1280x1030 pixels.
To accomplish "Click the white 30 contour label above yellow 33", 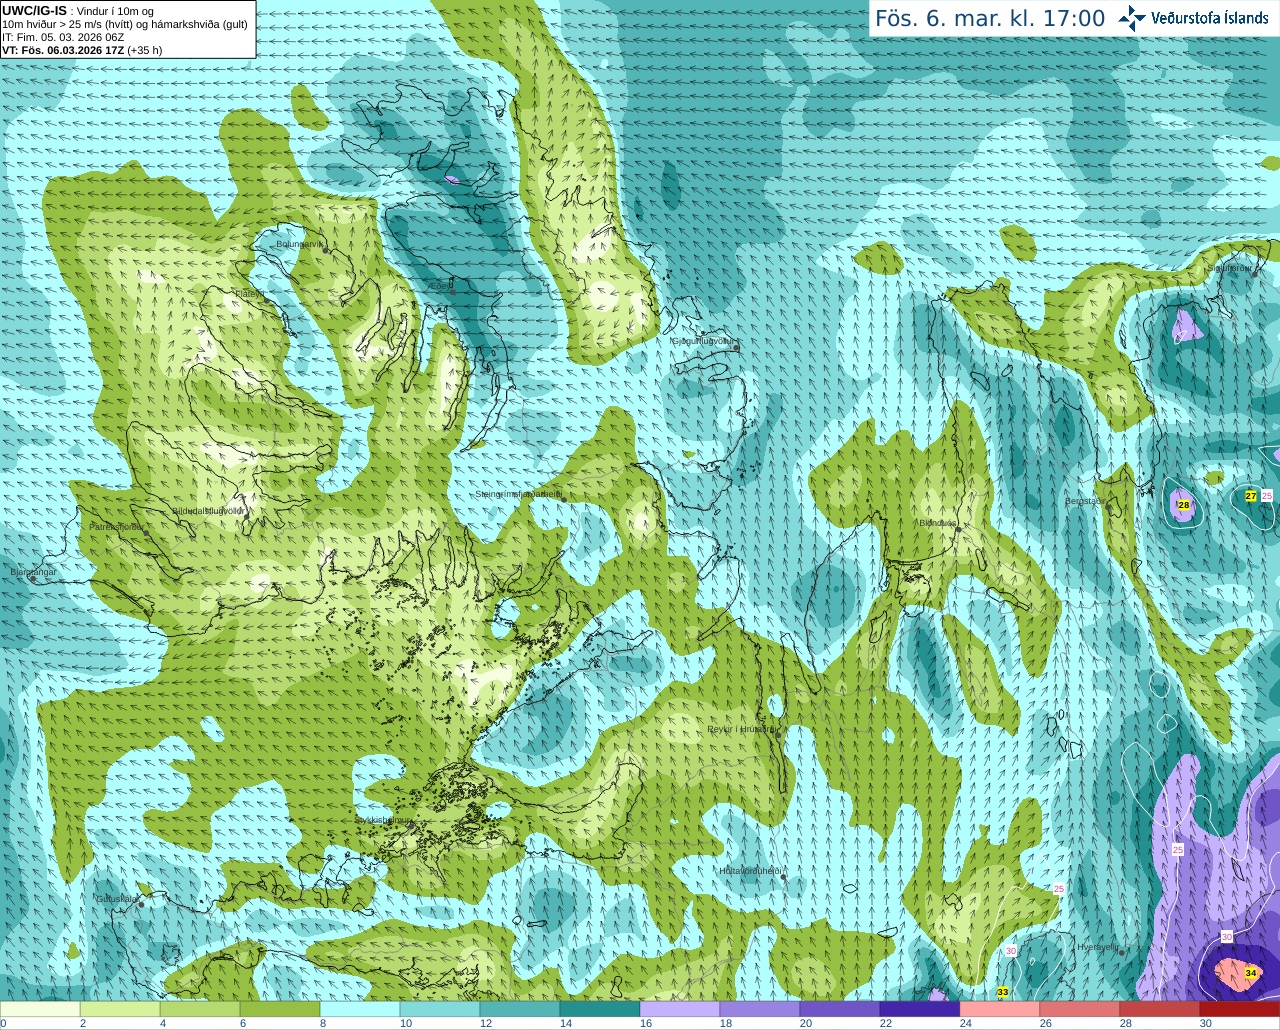I will point(1011,951).
